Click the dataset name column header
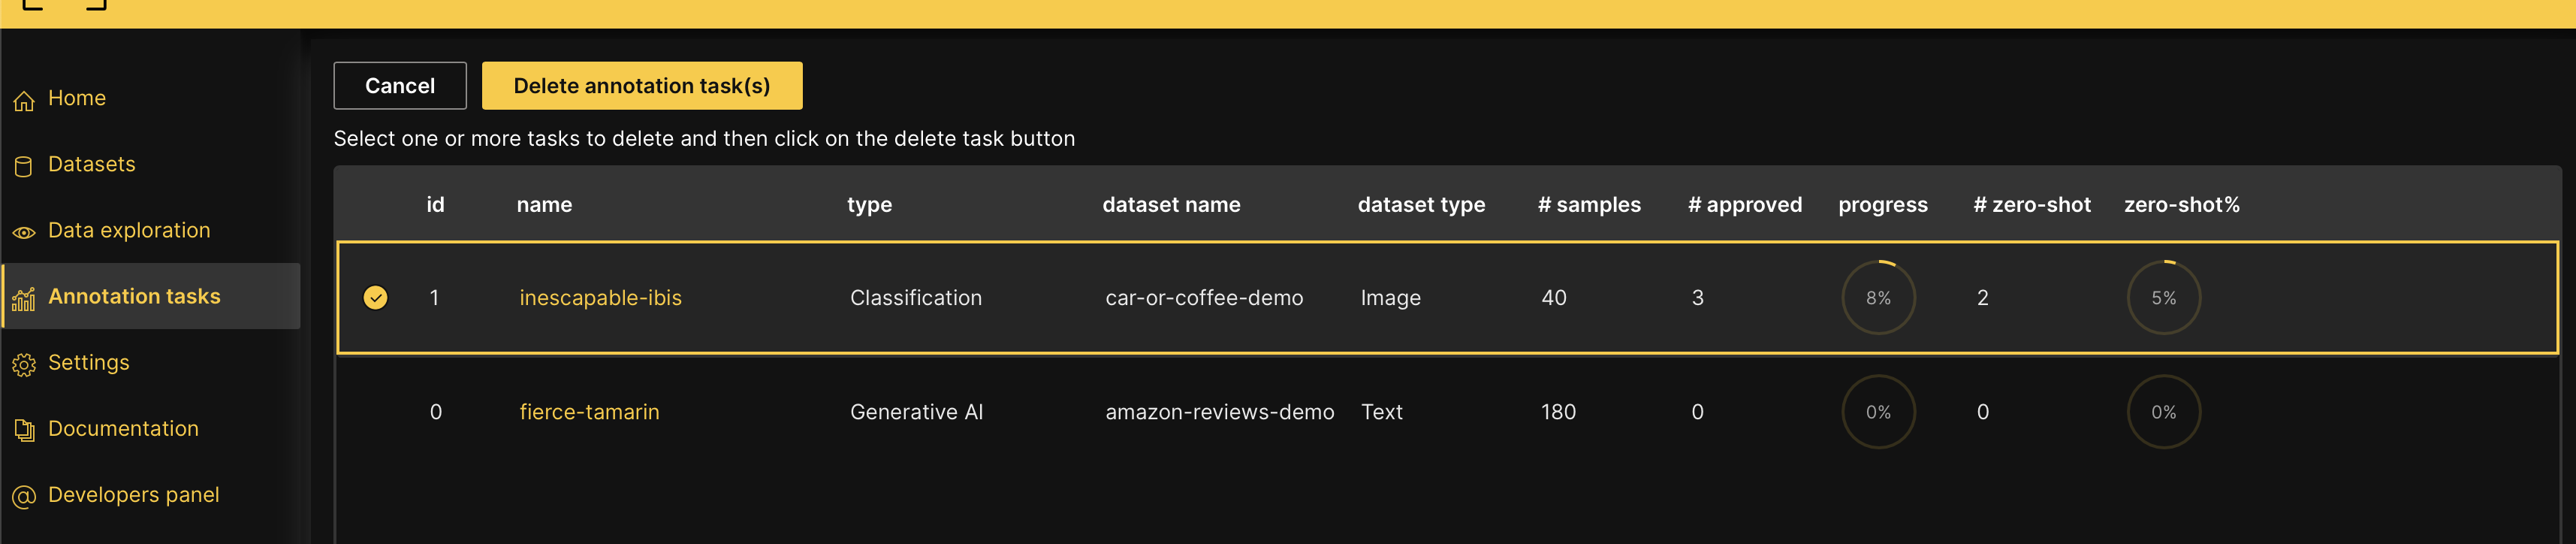2576x544 pixels. pos(1171,205)
